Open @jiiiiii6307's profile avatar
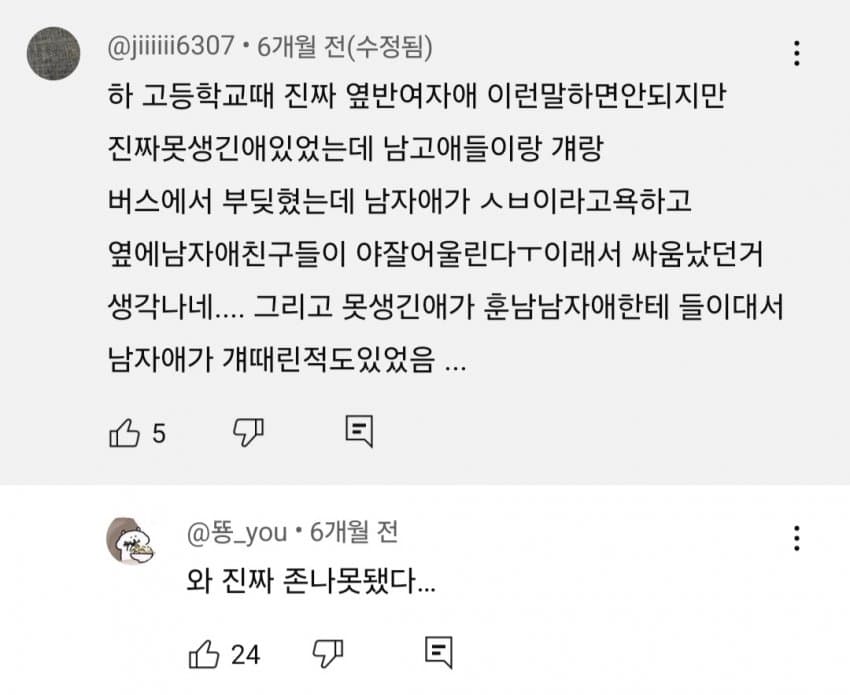Screen dimensions: 850x695 (54, 56)
